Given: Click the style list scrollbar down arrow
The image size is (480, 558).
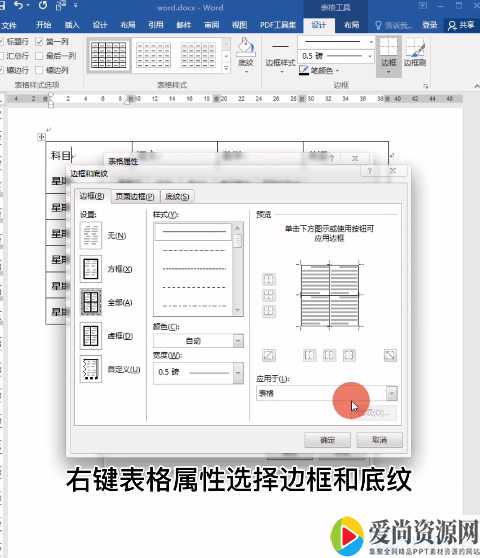Looking at the screenshot, I should pos(237,311).
